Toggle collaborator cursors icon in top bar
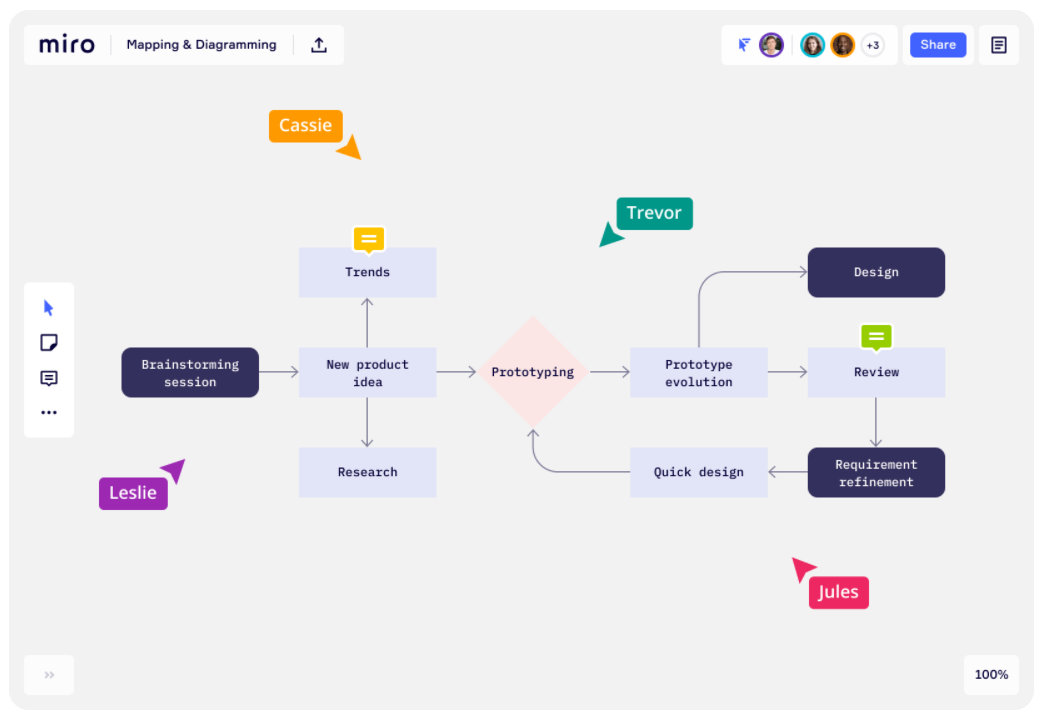The image size is (1045, 717). (x=744, y=45)
